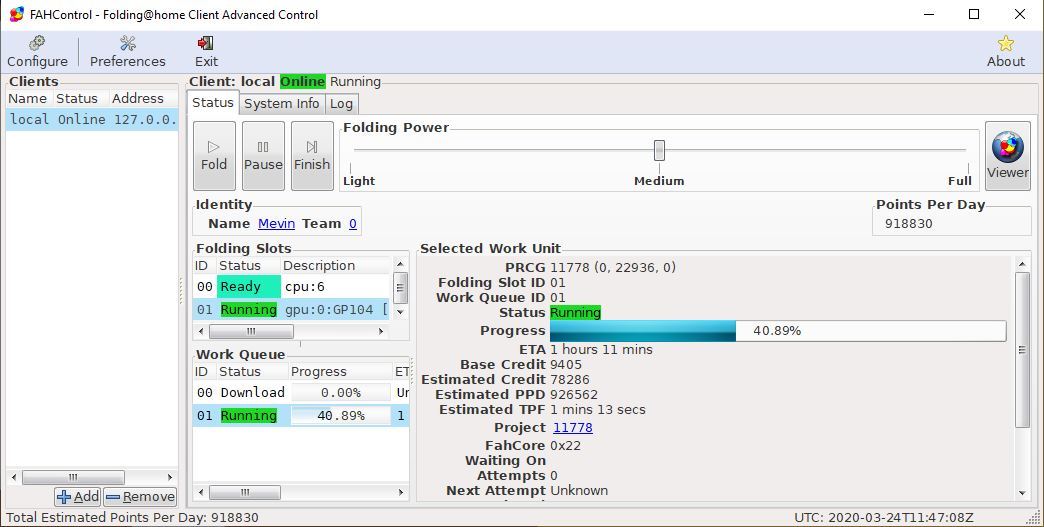Click the FAHControl app icon in title bar

click(x=17, y=14)
